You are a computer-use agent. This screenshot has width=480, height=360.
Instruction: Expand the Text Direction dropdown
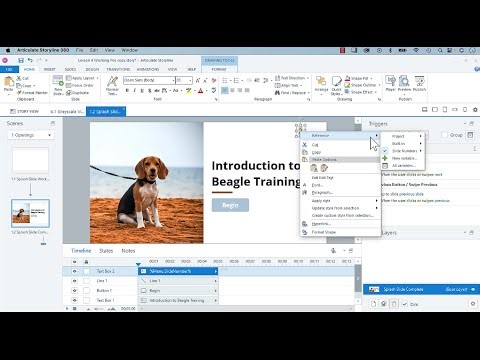(x=308, y=78)
